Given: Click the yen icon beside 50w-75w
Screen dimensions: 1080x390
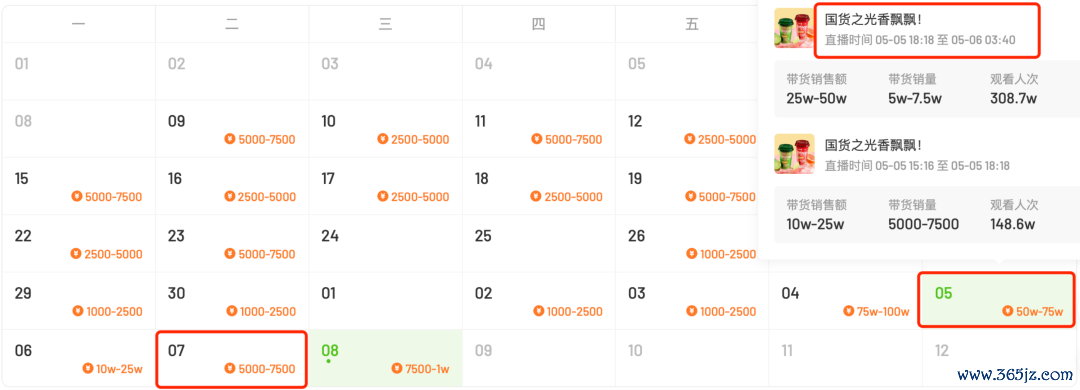Looking at the screenshot, I should (1008, 311).
